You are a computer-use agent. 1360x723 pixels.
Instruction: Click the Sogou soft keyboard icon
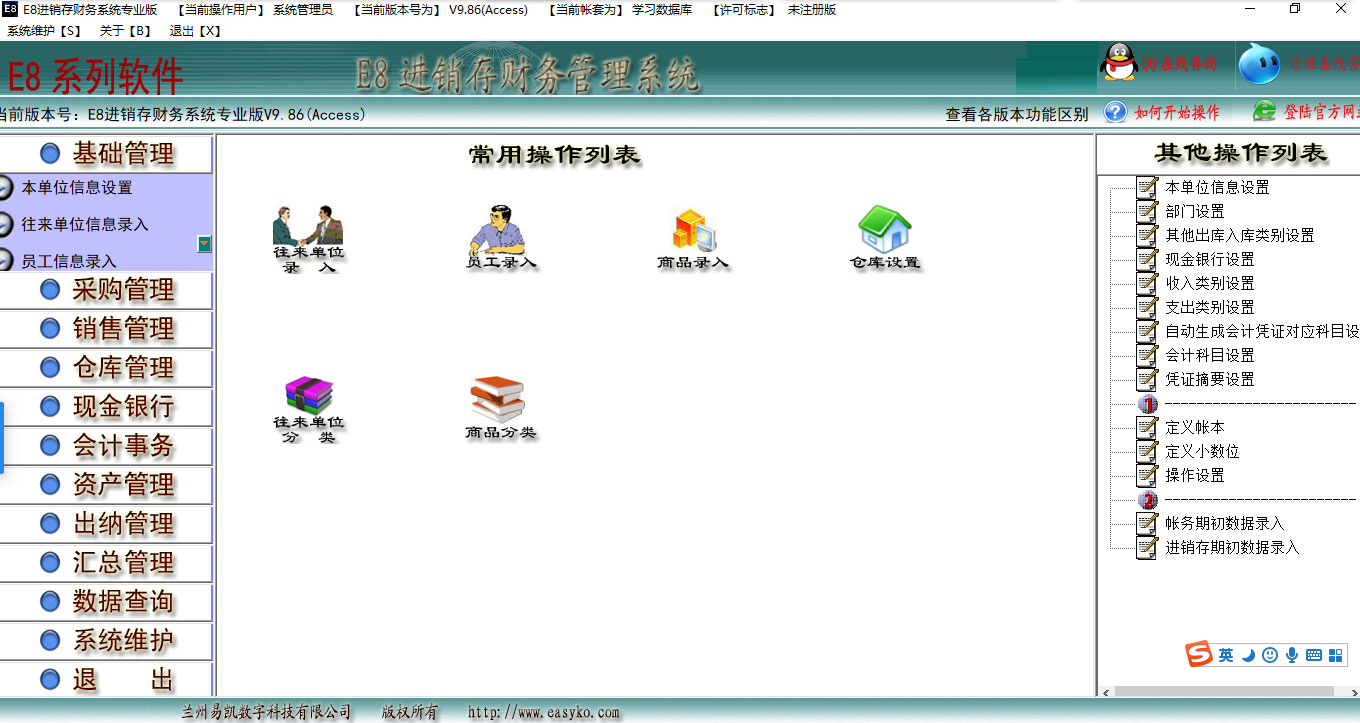click(1314, 655)
